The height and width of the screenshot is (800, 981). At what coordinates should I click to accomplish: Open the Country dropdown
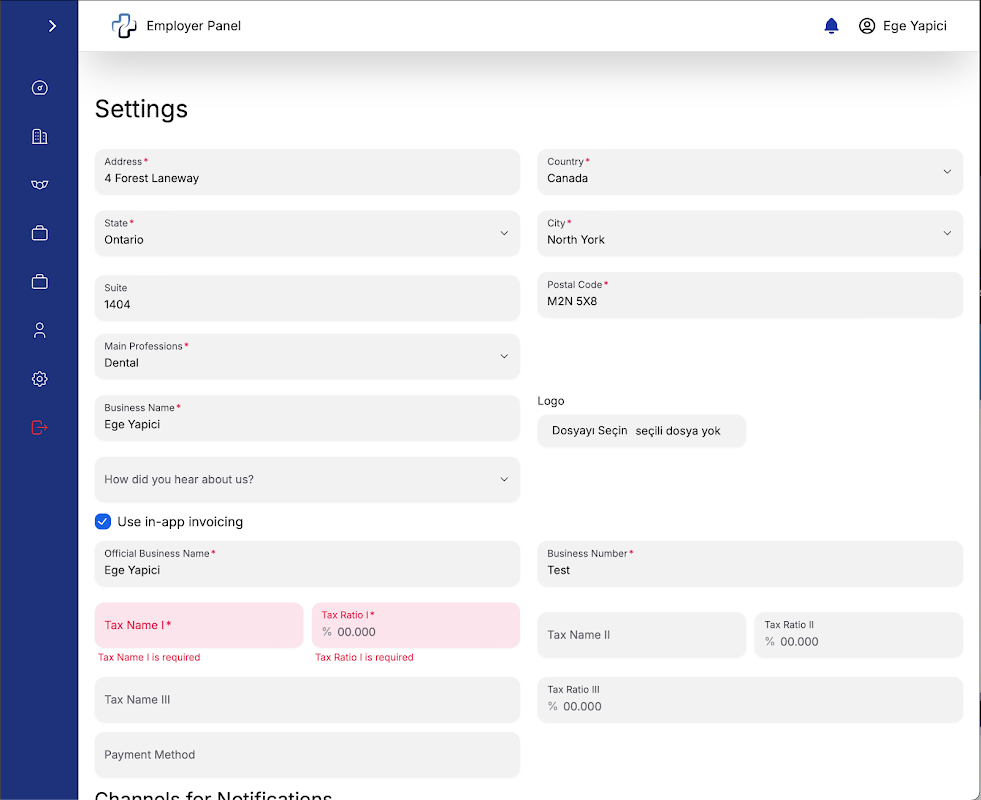(750, 172)
